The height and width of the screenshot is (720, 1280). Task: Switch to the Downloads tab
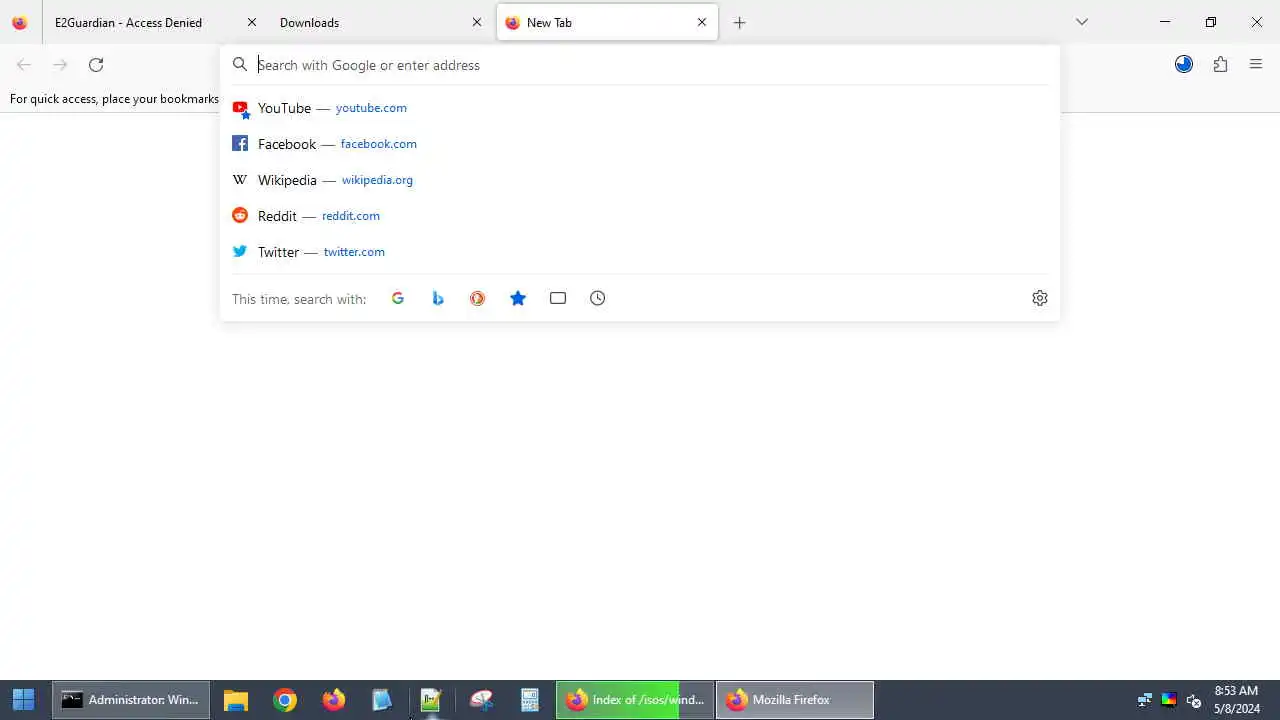pos(380,22)
